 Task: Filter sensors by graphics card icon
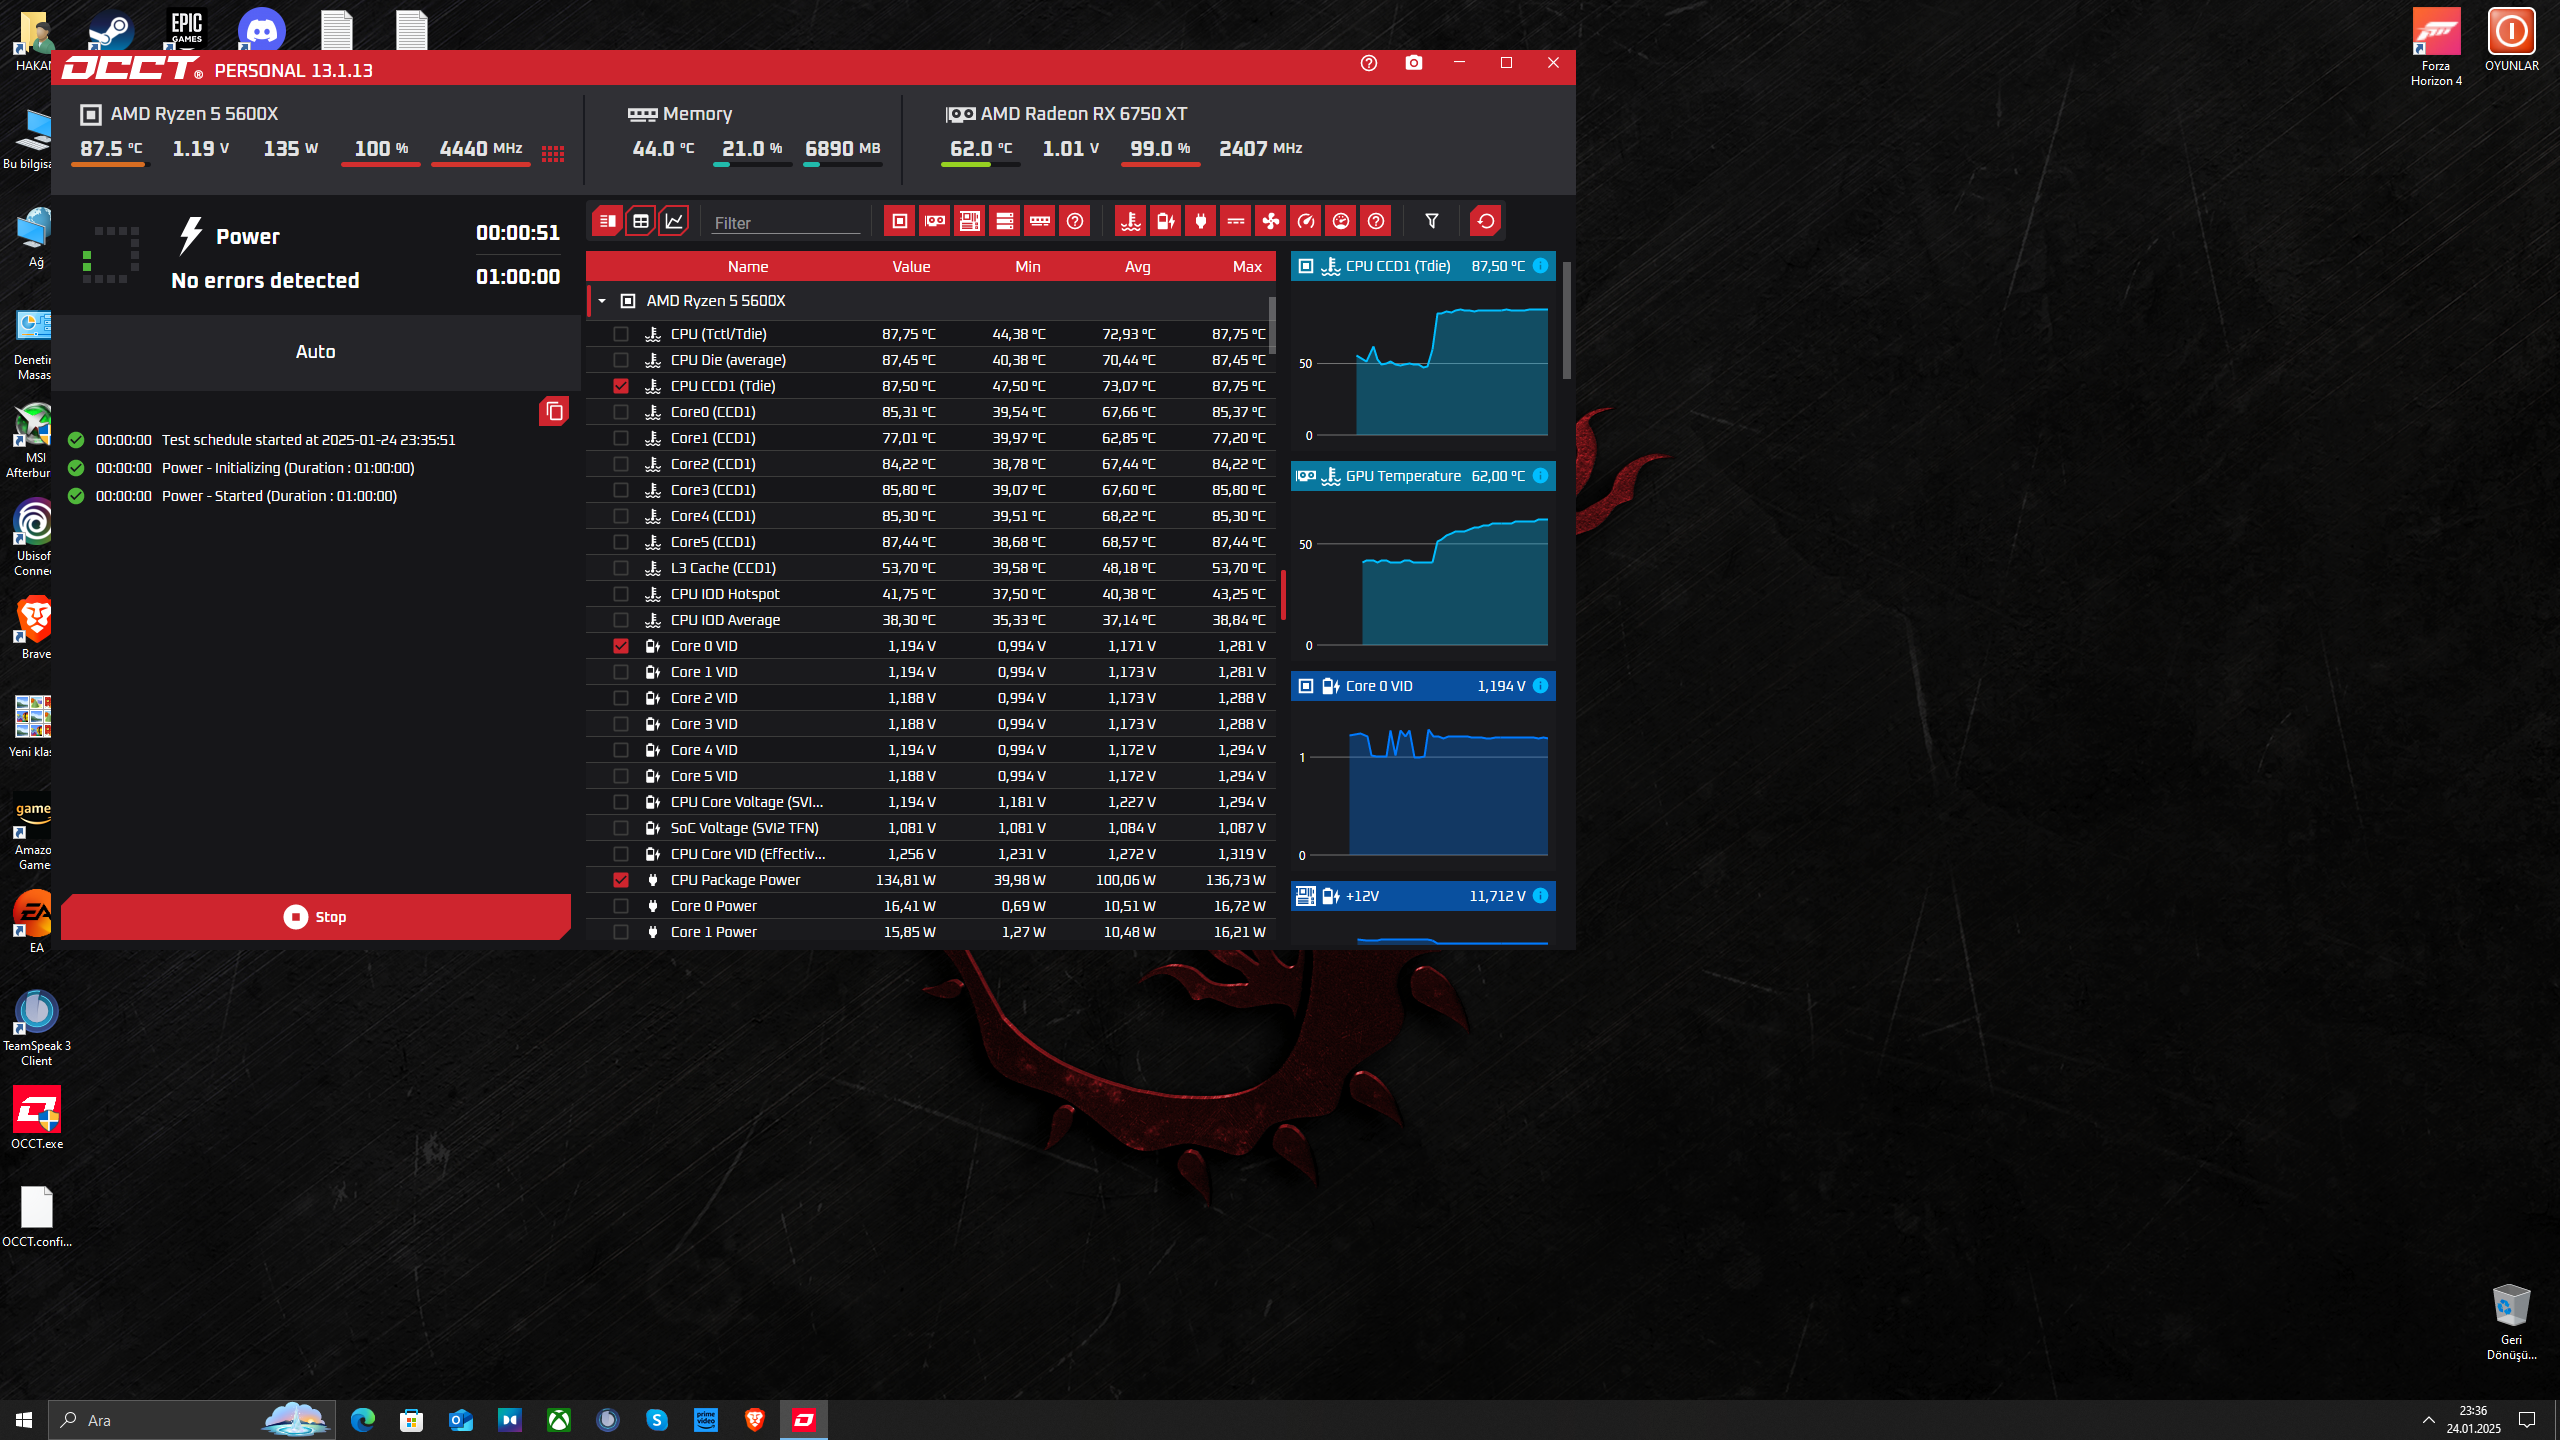click(935, 221)
